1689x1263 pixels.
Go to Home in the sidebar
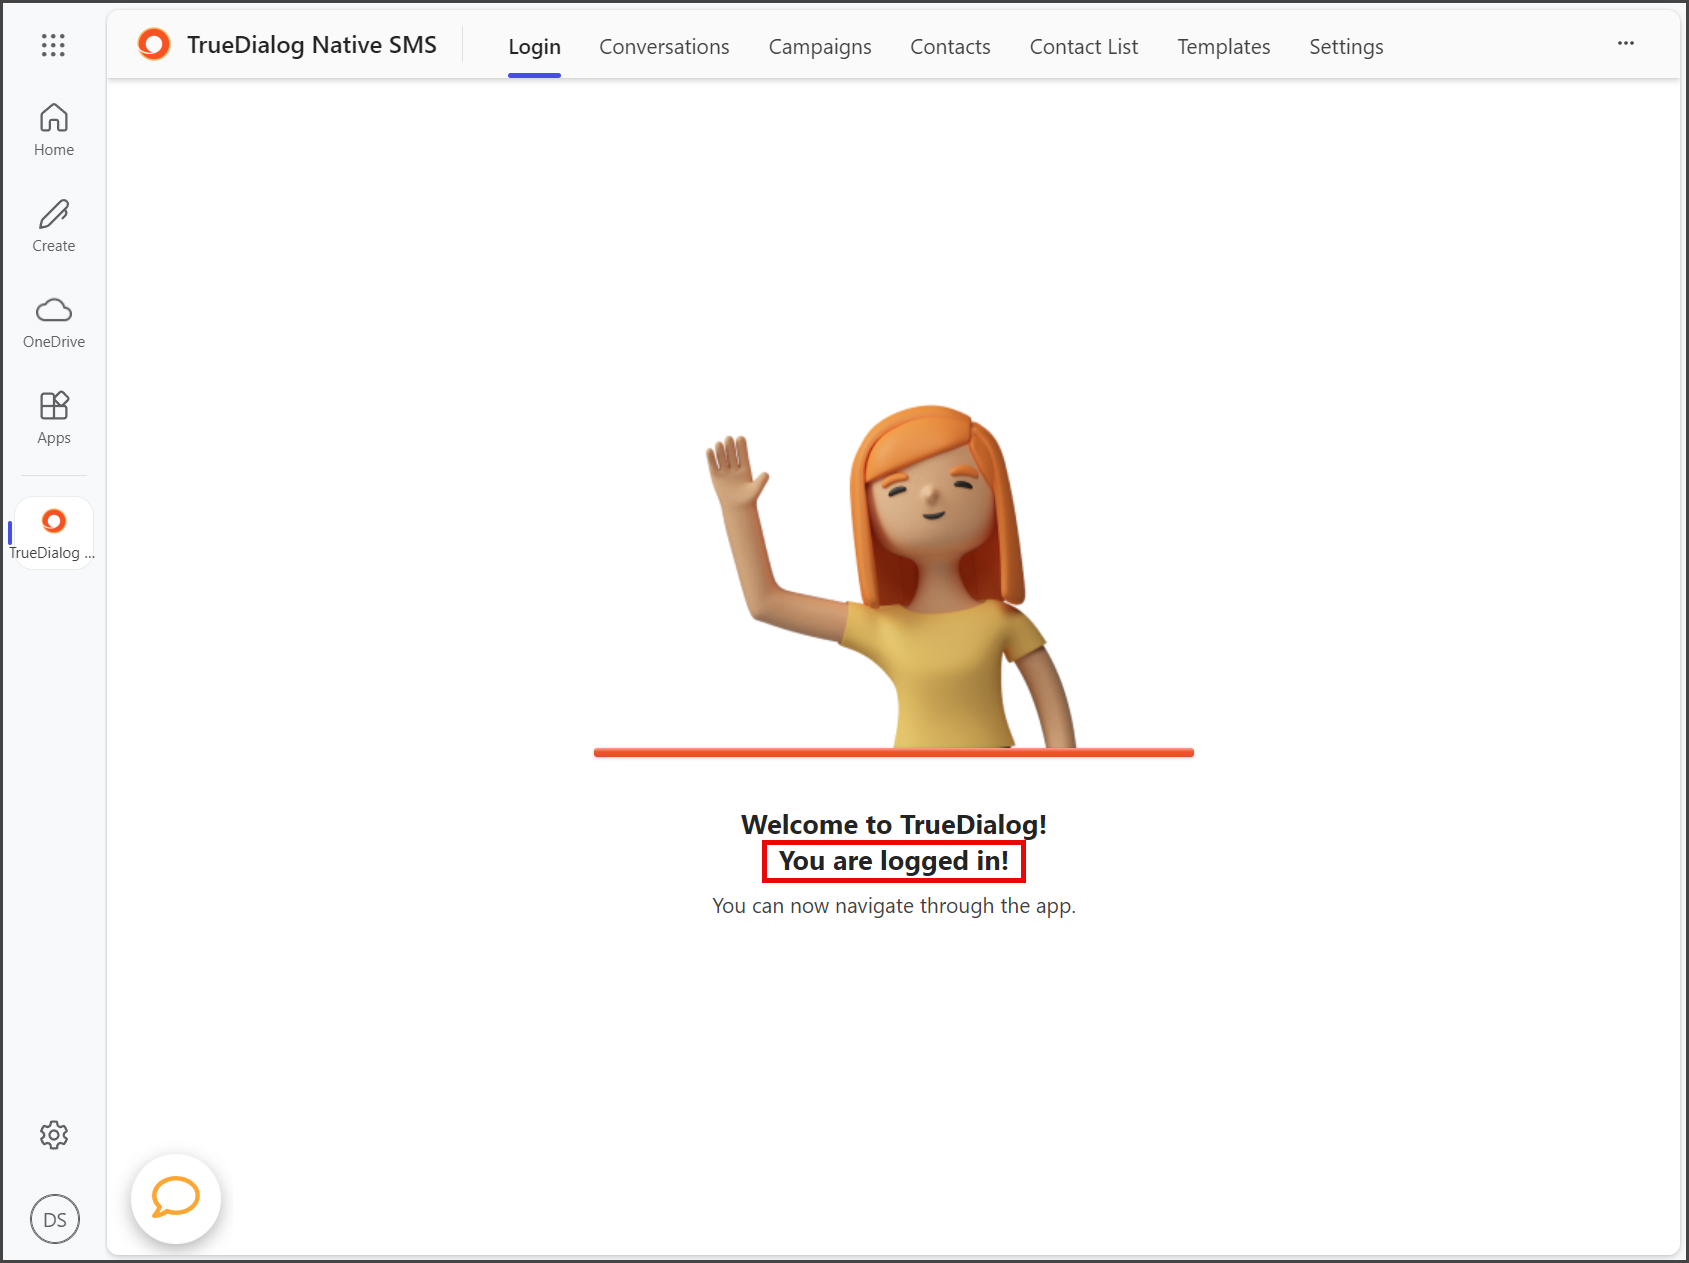pyautogui.click(x=54, y=130)
